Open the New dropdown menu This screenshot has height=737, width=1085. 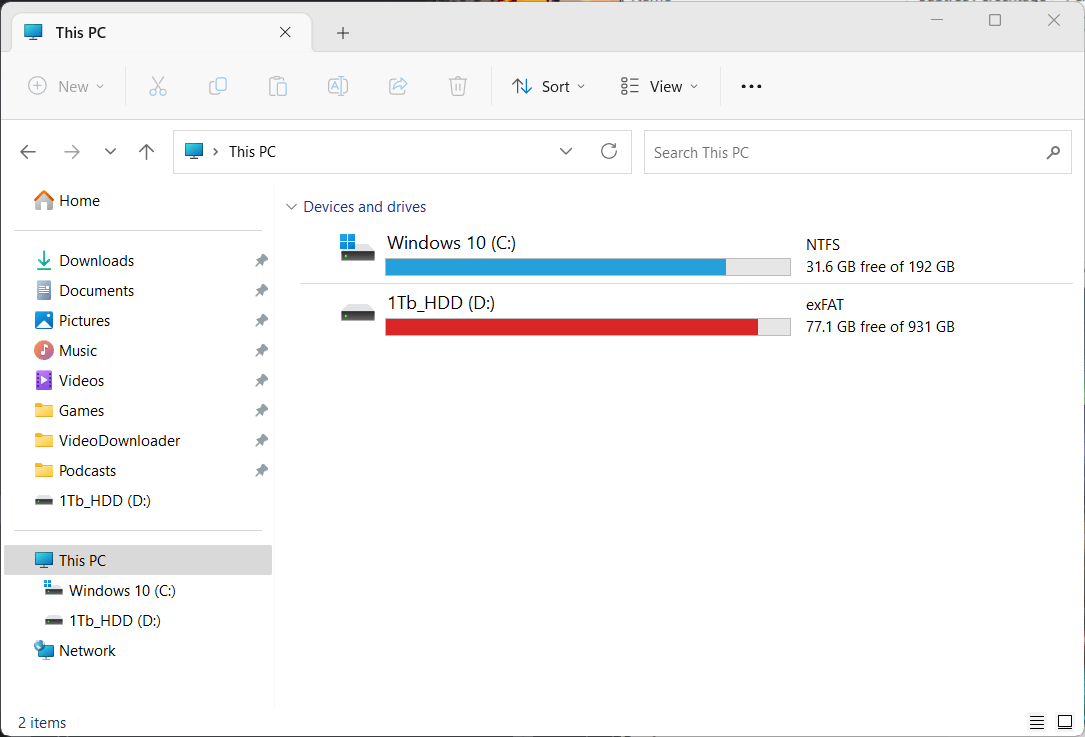[66, 87]
